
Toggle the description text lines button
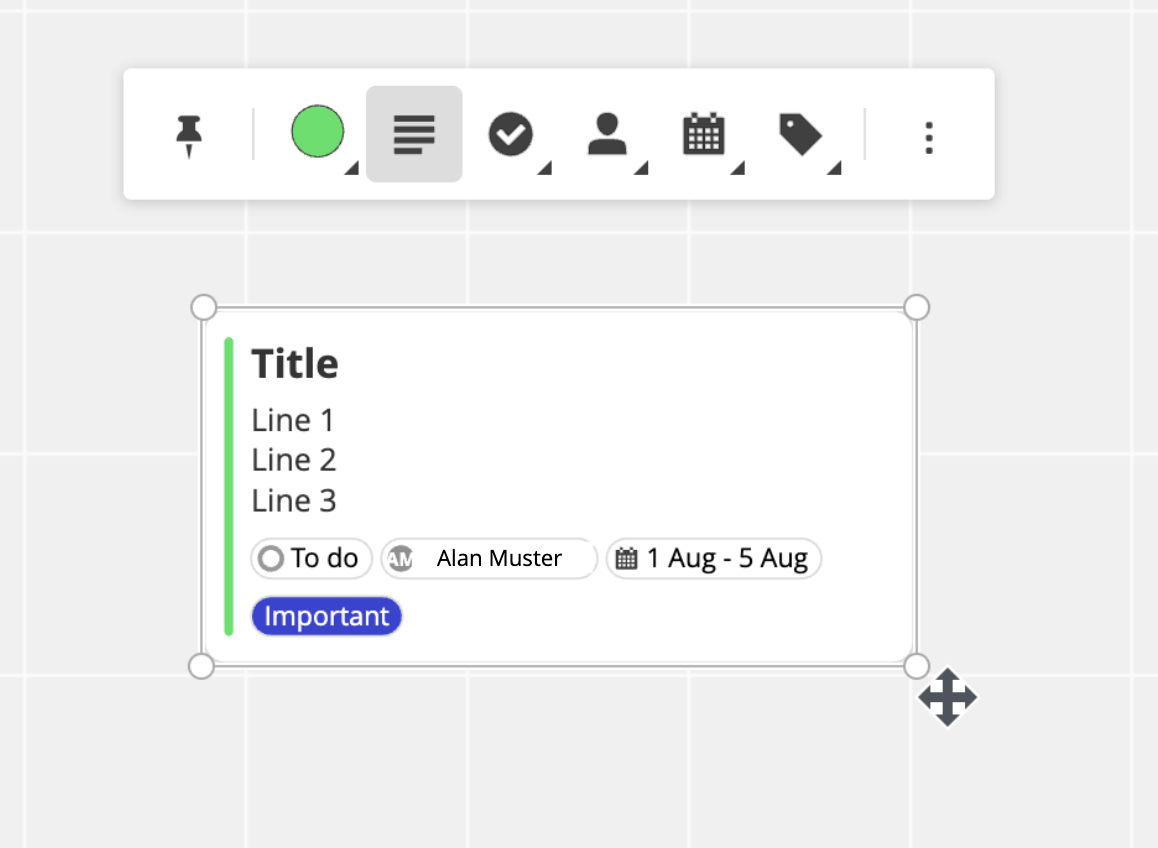pyautogui.click(x=414, y=134)
